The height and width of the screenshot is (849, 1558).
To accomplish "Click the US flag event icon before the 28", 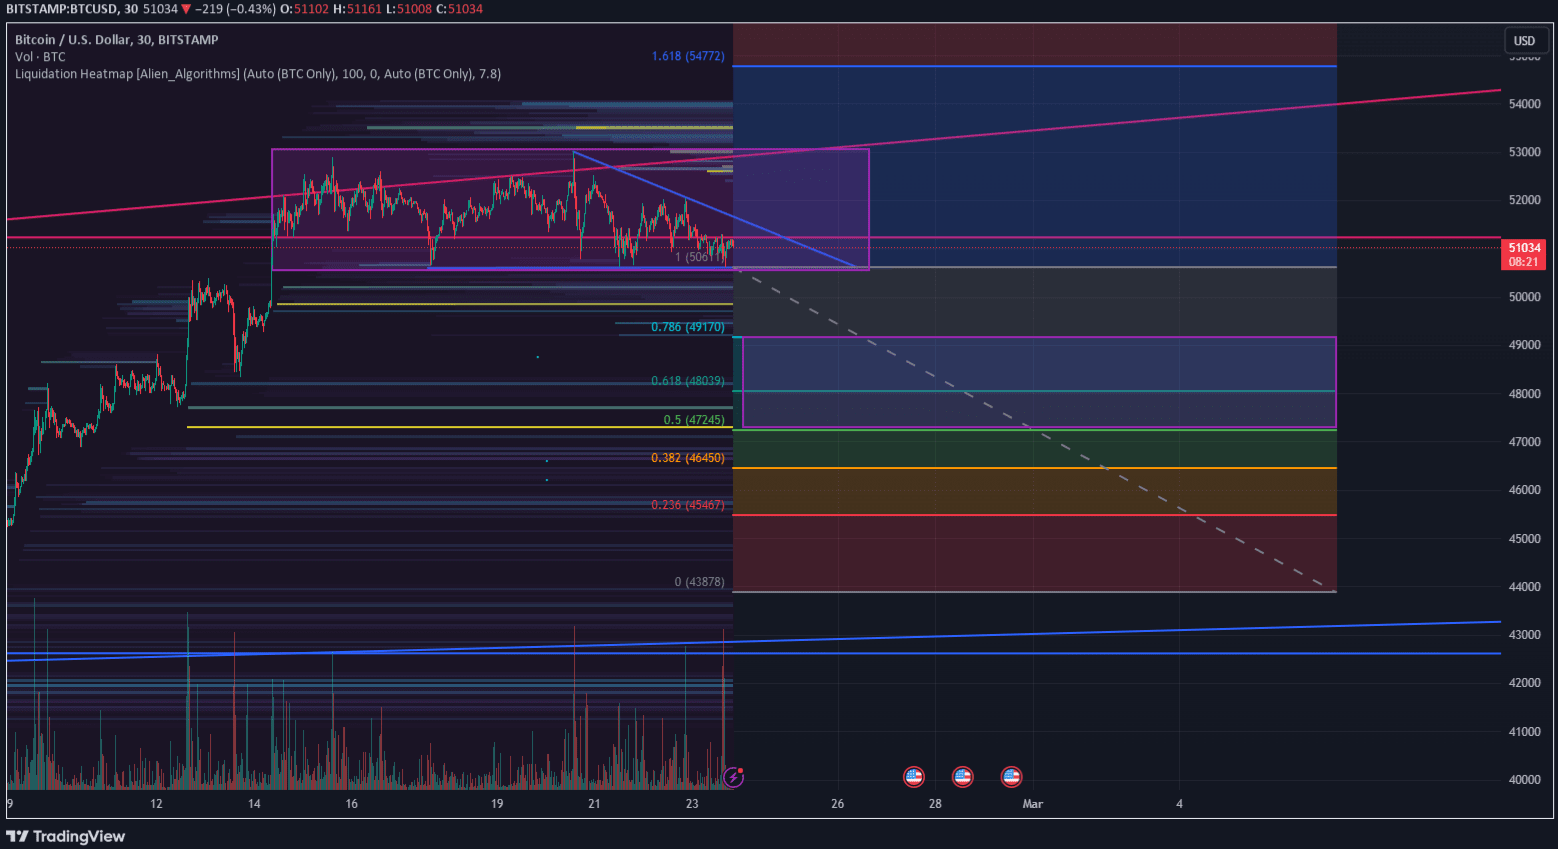I will pyautogui.click(x=913, y=777).
